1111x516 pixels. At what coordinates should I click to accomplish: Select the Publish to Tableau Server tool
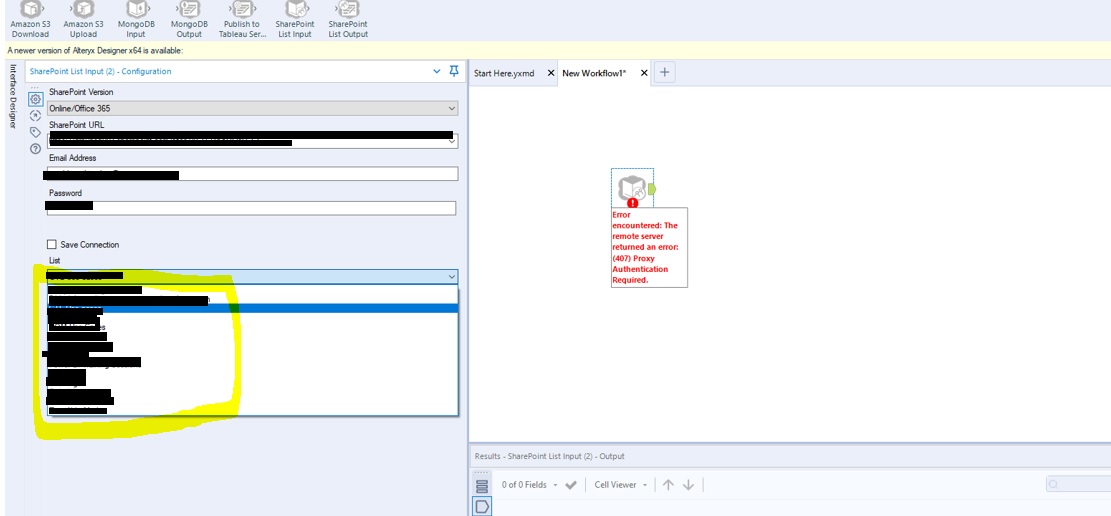241,19
